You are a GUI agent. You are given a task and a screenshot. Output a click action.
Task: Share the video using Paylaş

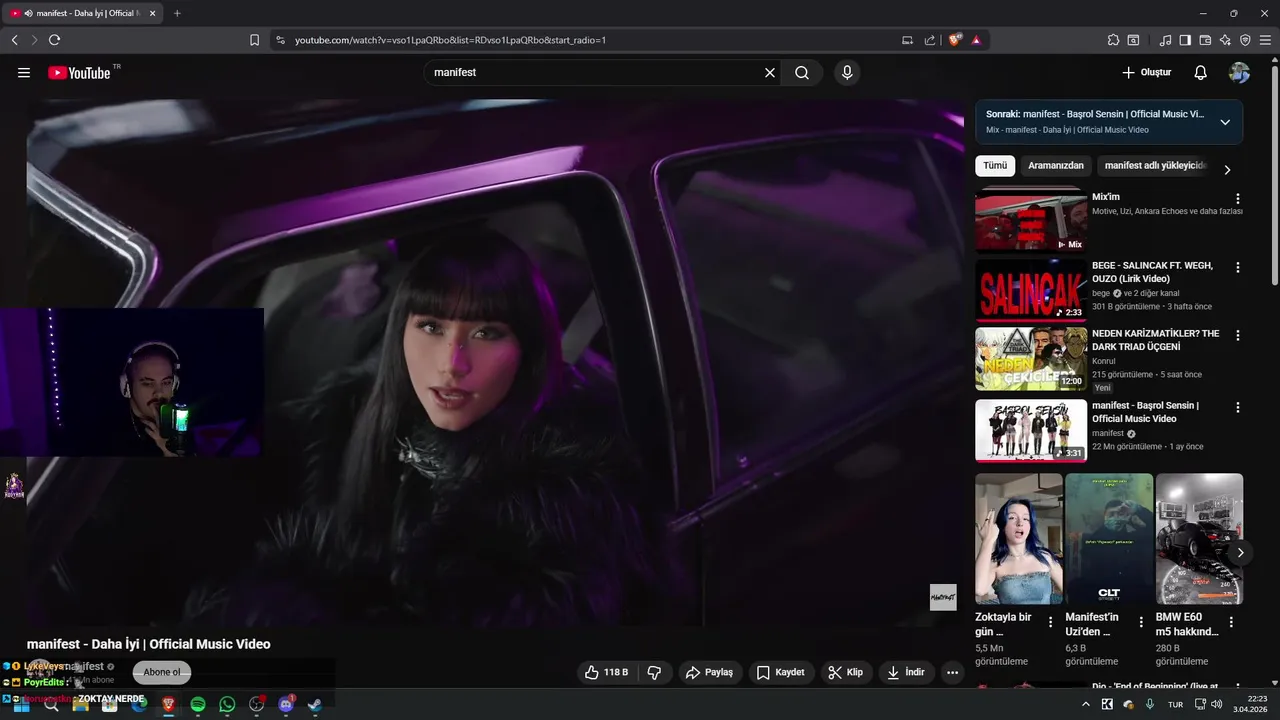pyautogui.click(x=709, y=673)
